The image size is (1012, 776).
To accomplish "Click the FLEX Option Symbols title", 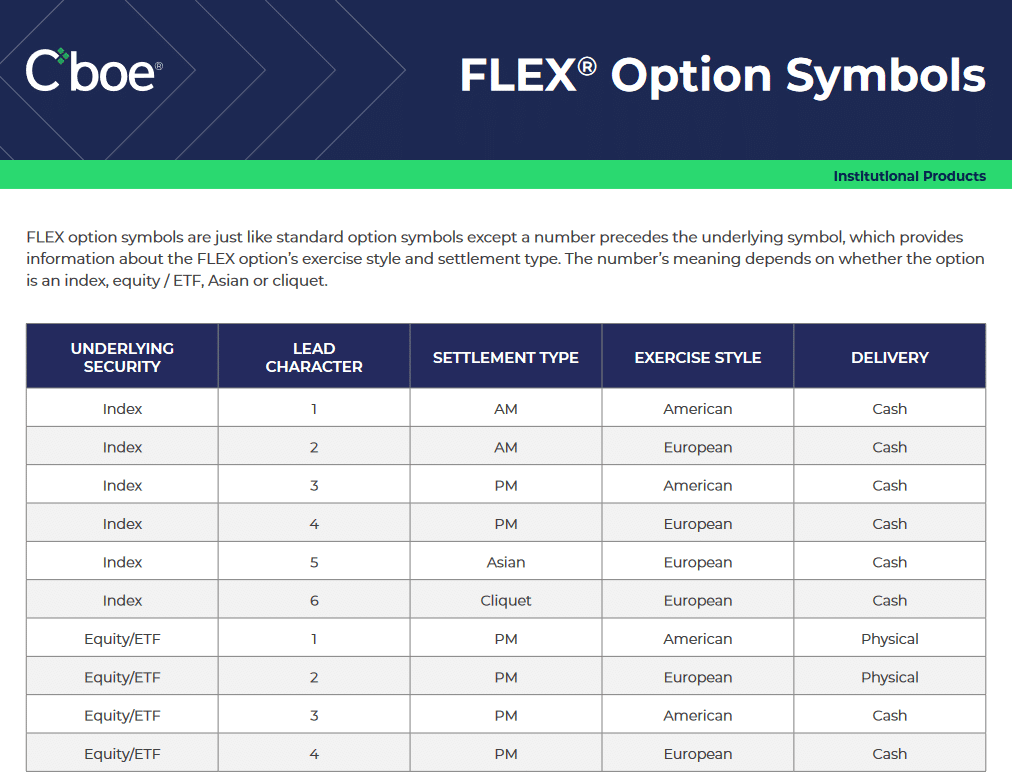I will (722, 76).
